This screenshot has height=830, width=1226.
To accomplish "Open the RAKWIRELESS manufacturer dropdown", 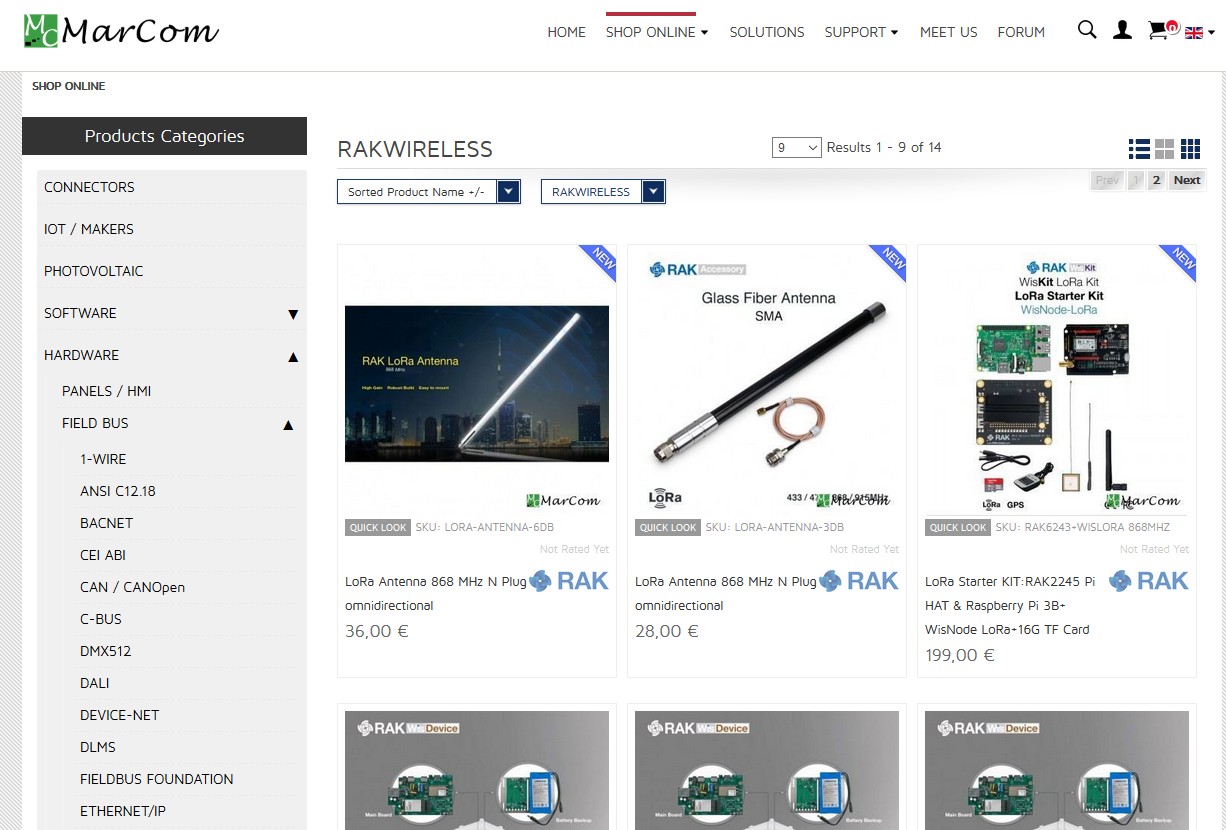I will (x=603, y=192).
